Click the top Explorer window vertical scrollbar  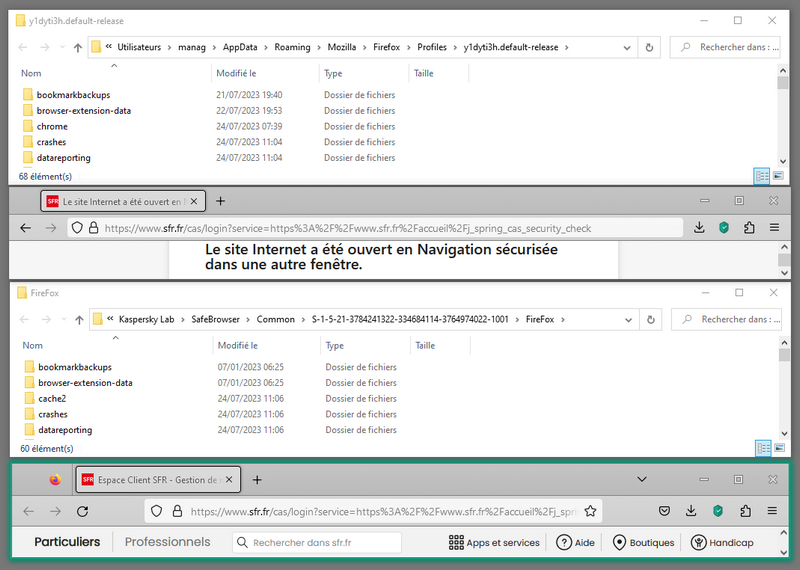click(x=783, y=115)
